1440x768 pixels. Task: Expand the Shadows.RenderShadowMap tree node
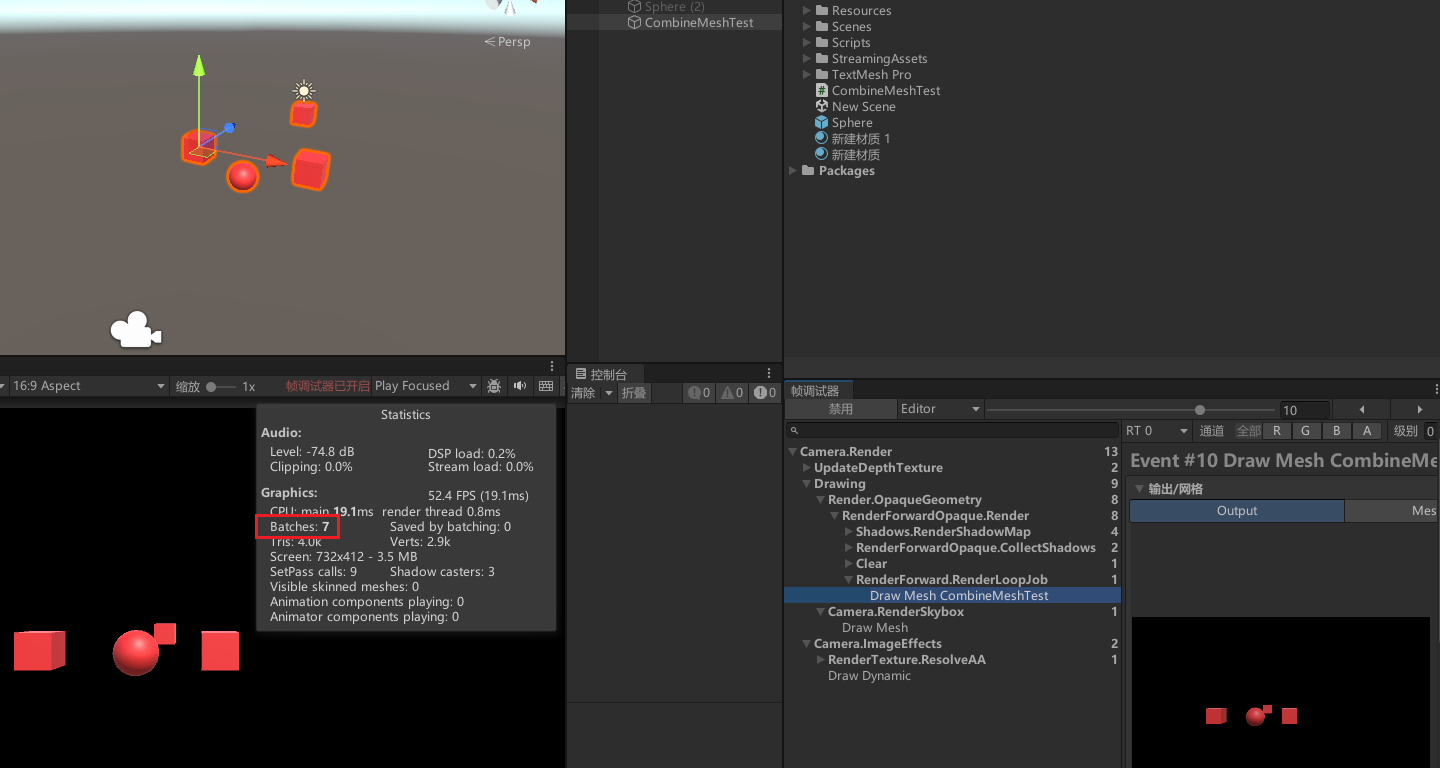[x=849, y=532]
